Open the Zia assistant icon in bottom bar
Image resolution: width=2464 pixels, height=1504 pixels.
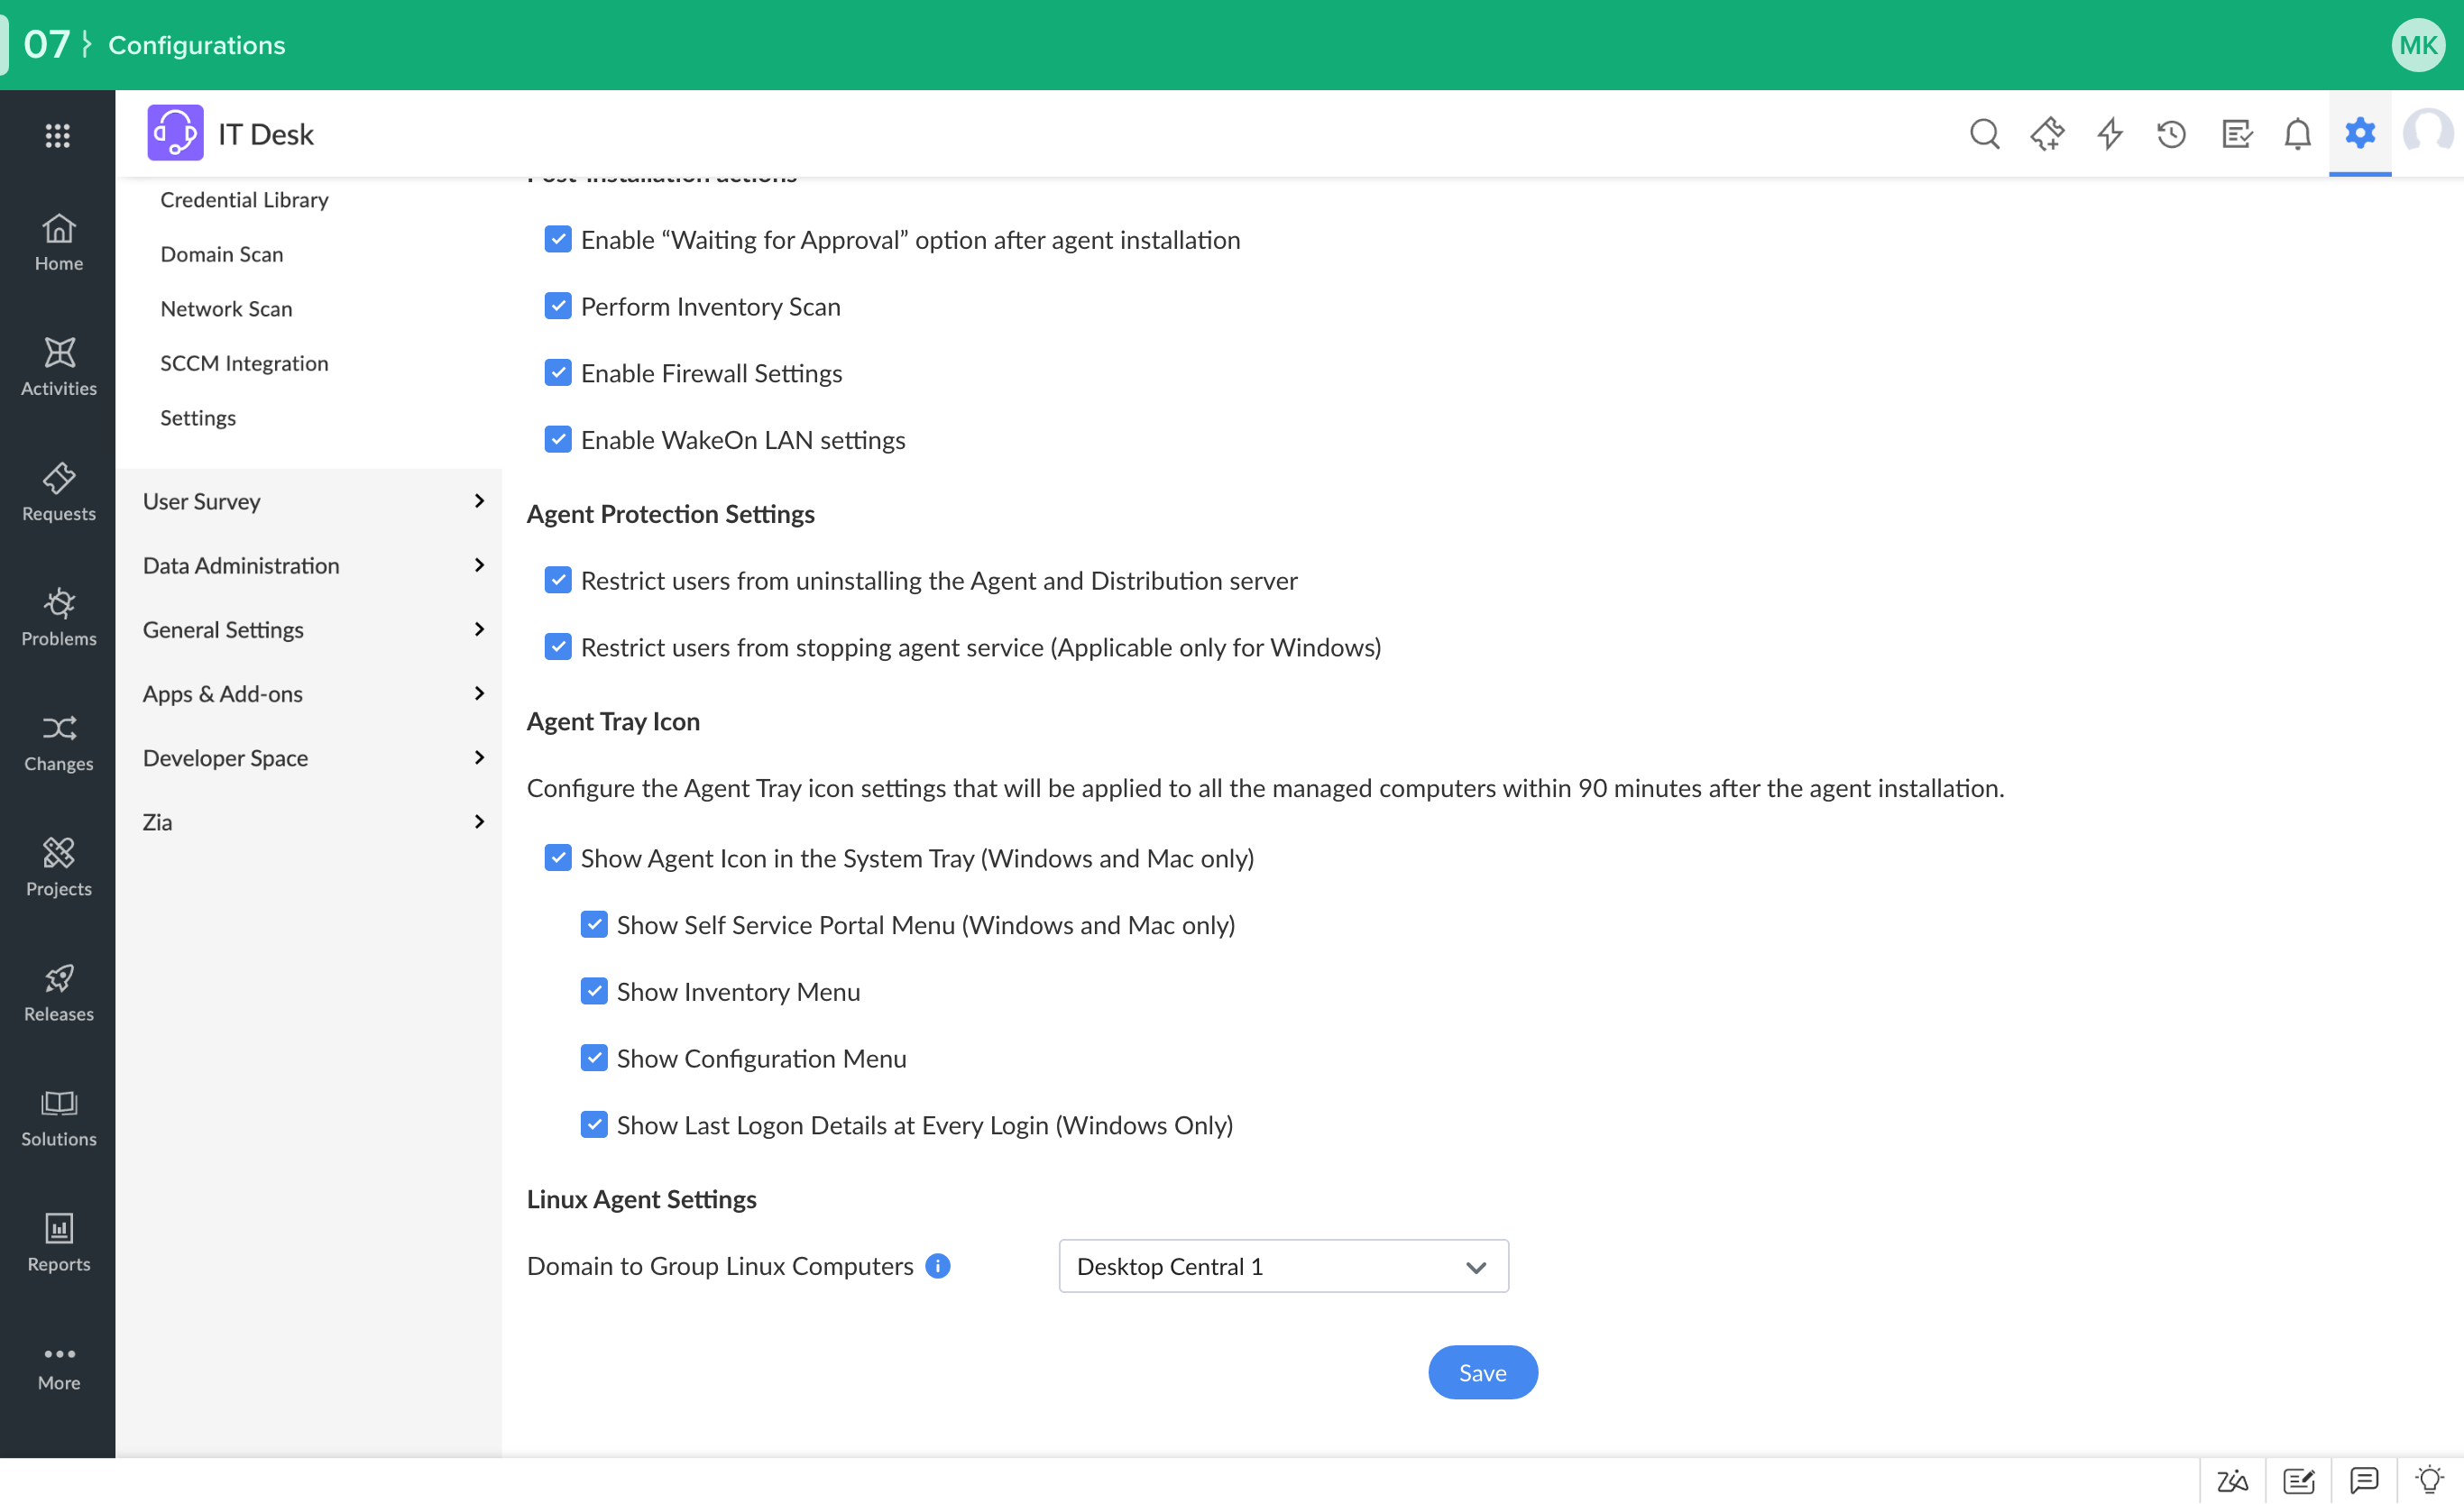tap(2232, 1481)
